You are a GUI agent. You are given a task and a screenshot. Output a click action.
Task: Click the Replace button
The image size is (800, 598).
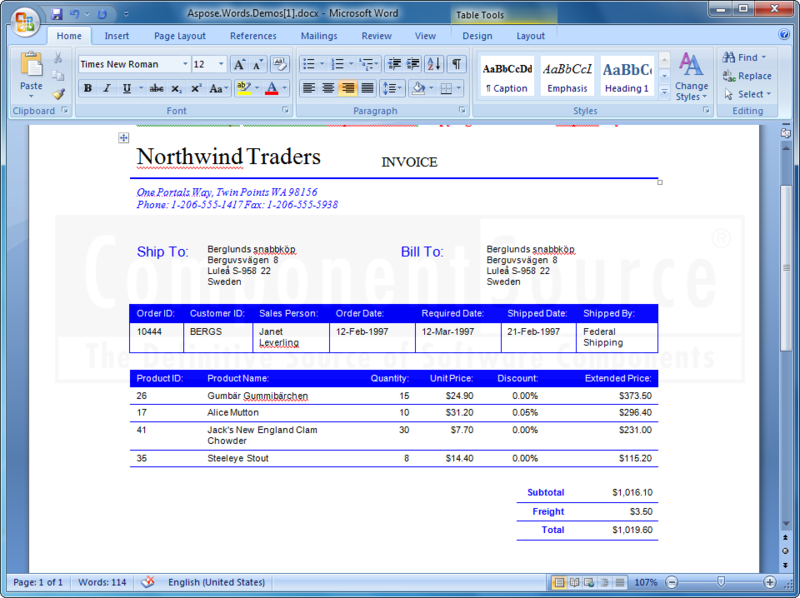(x=747, y=76)
